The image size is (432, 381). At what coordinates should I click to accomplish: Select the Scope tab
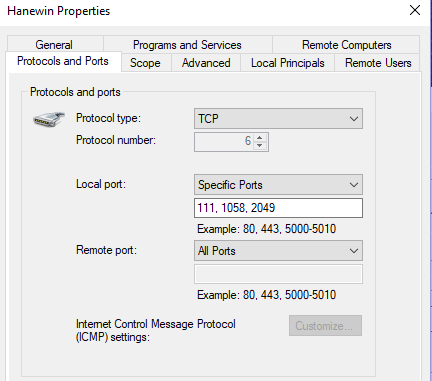click(x=145, y=63)
